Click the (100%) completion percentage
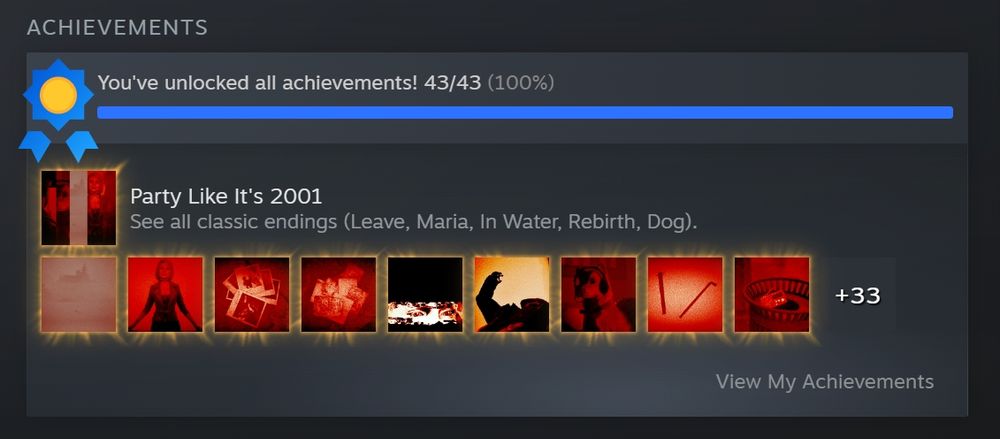Screen dimensions: 1000x439 521,83
